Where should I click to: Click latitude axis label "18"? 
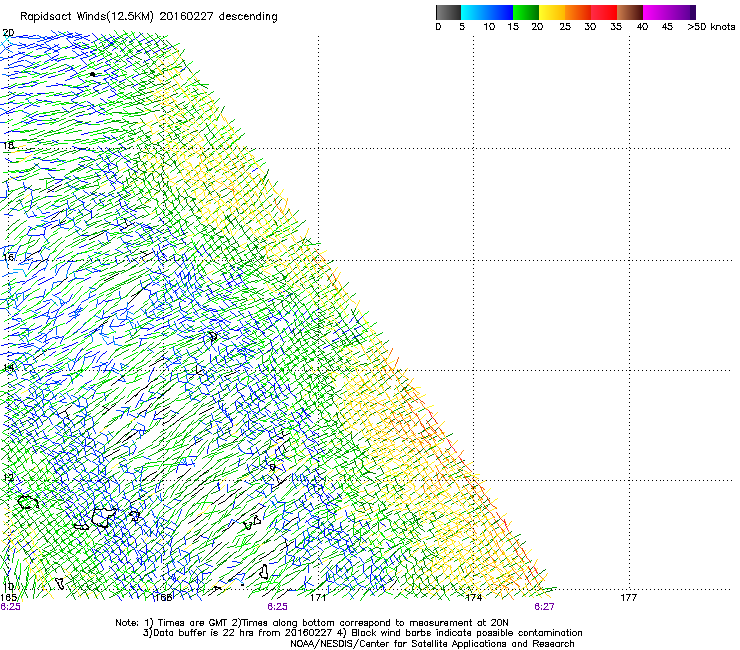[x=8, y=145]
